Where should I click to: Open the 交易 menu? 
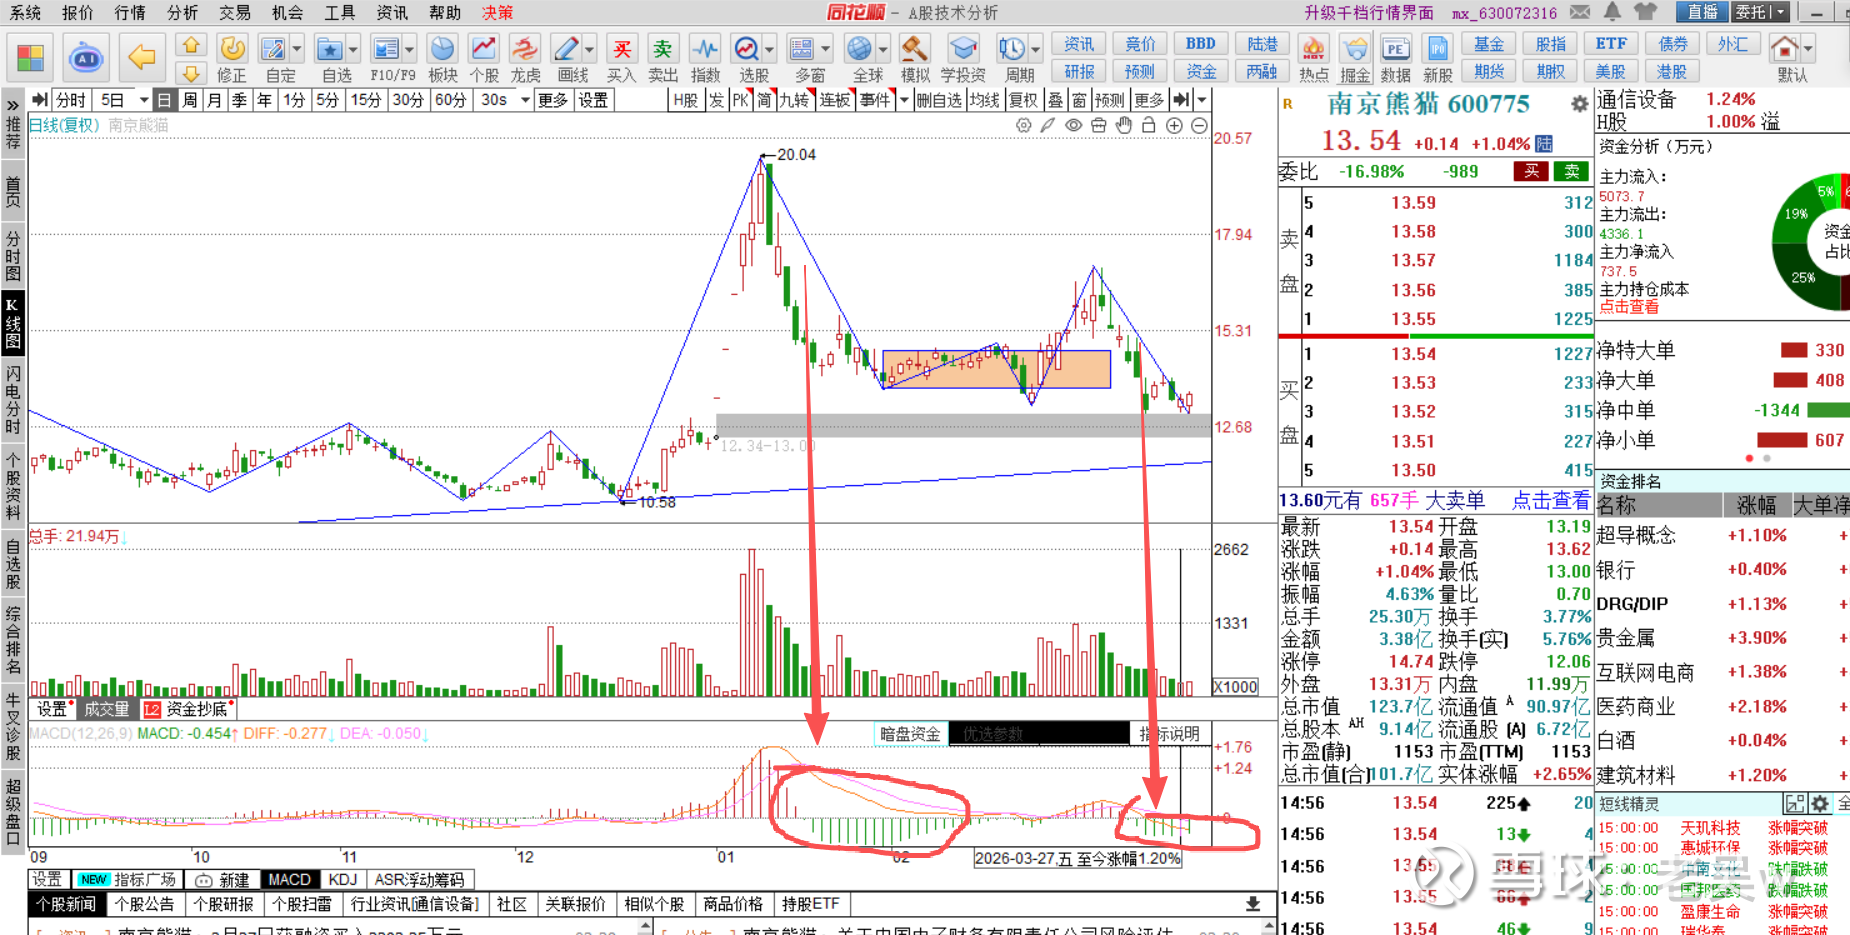click(235, 12)
